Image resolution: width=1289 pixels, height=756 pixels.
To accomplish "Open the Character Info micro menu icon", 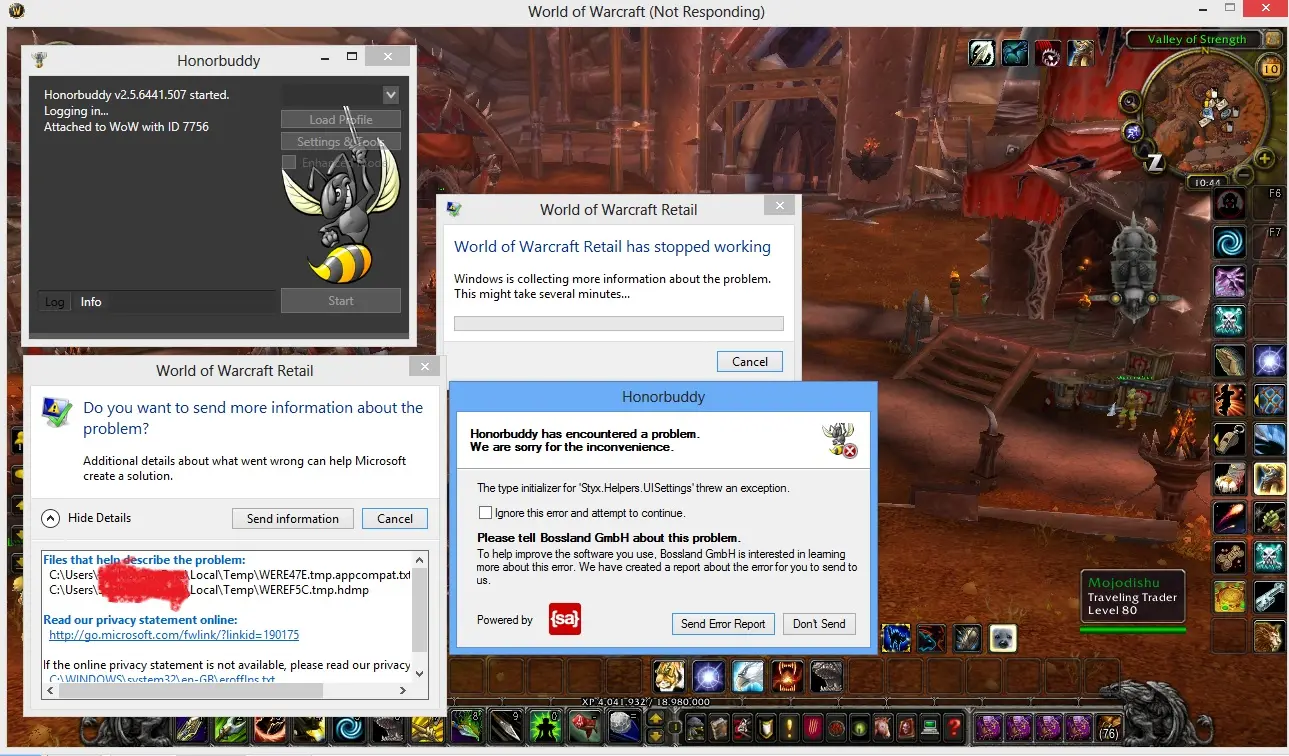I will point(696,728).
